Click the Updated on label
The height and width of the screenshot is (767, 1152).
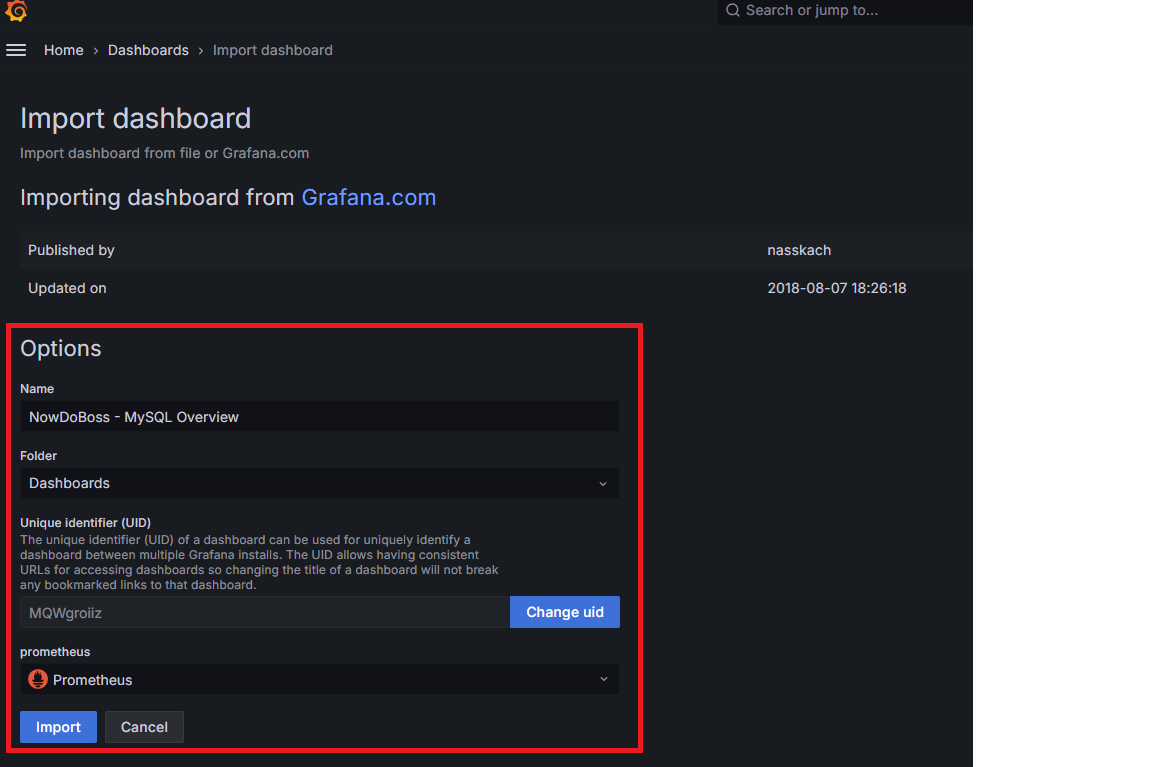point(68,289)
